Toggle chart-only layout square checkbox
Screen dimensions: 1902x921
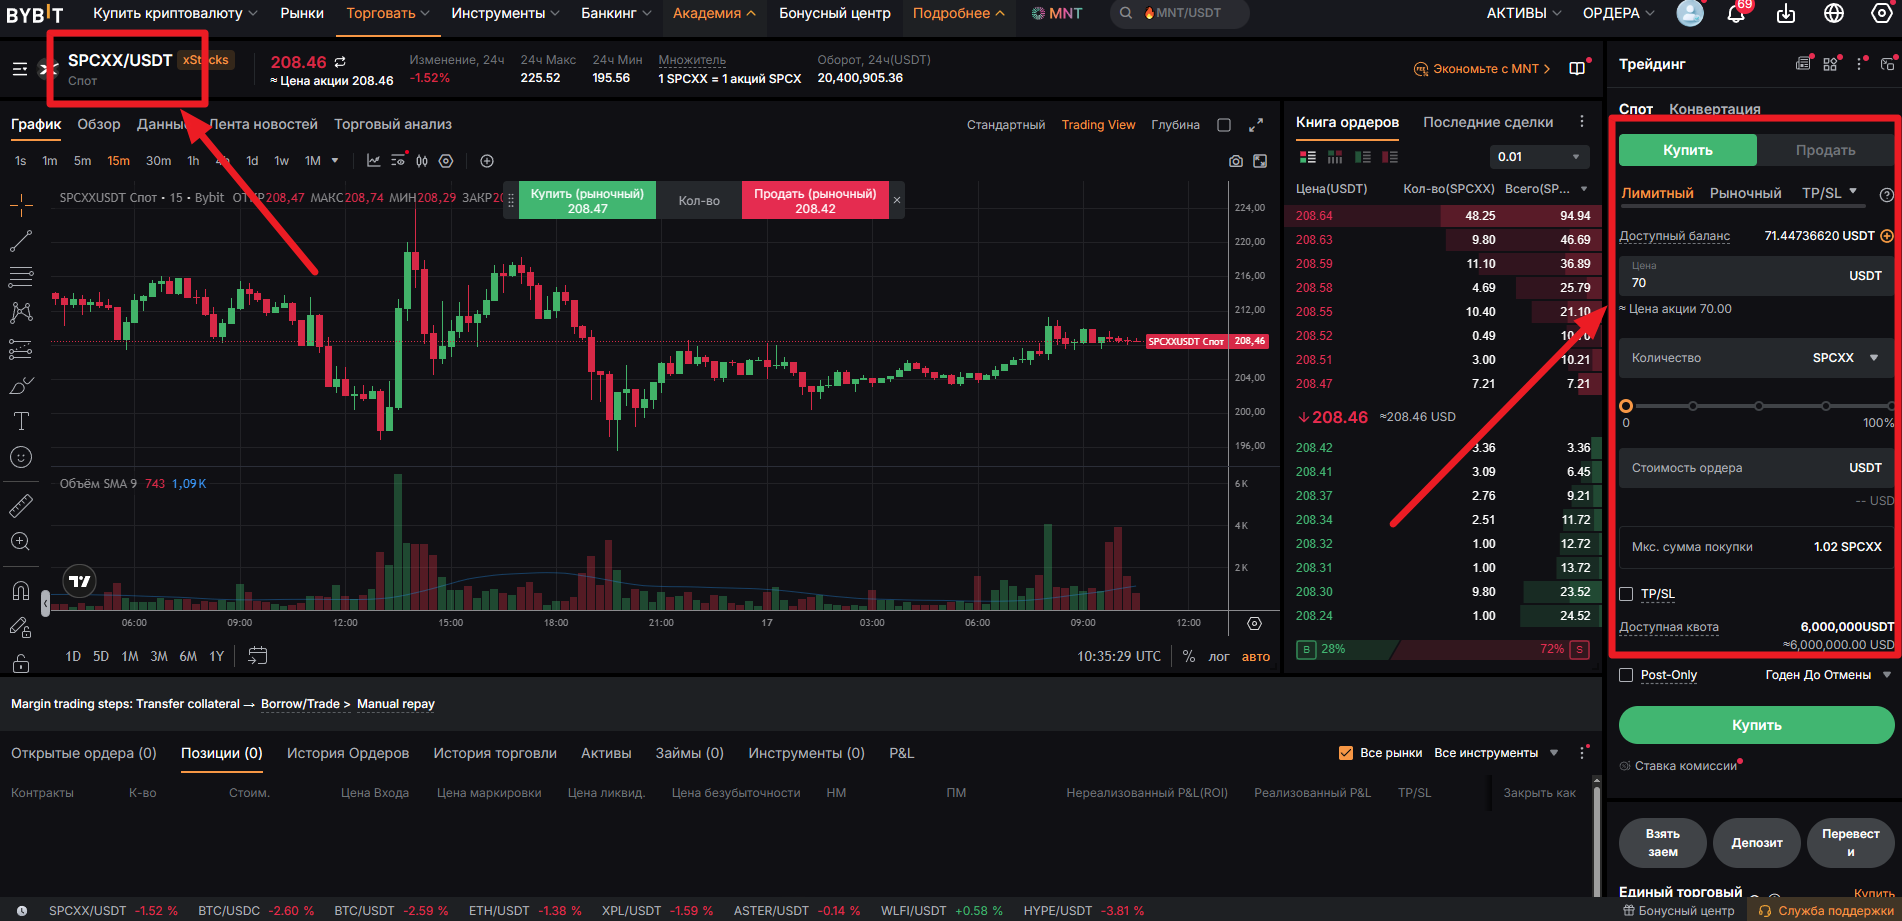(1224, 125)
